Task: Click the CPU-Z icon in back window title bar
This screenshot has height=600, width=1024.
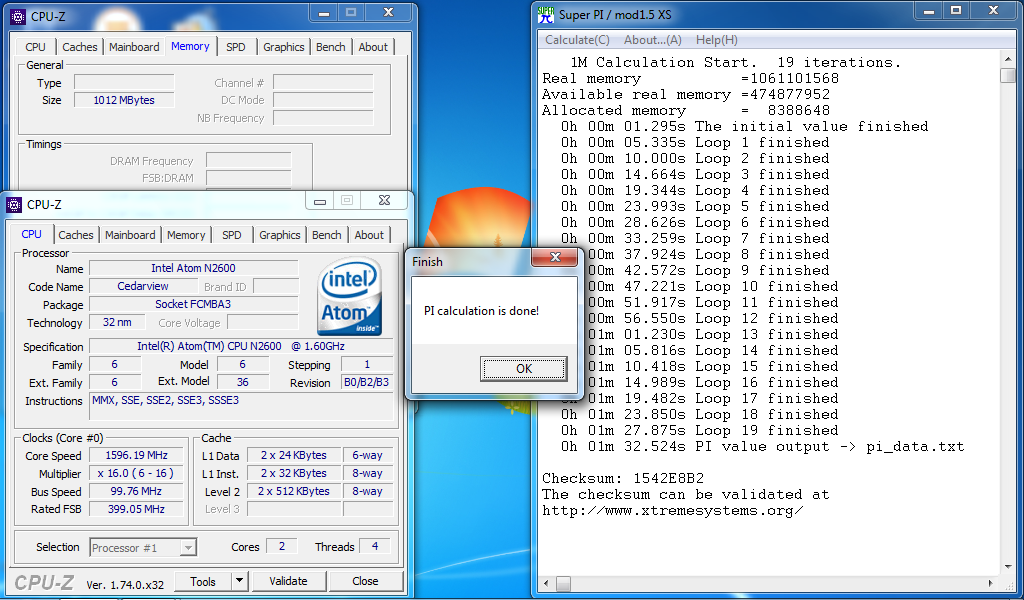Action: click(x=18, y=16)
